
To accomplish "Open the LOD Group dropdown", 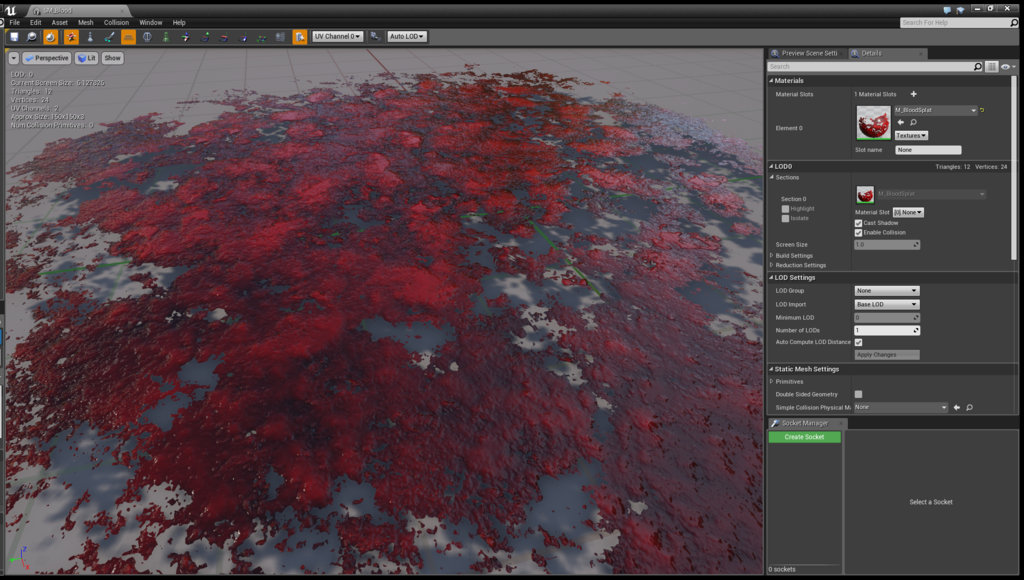I will tap(887, 291).
